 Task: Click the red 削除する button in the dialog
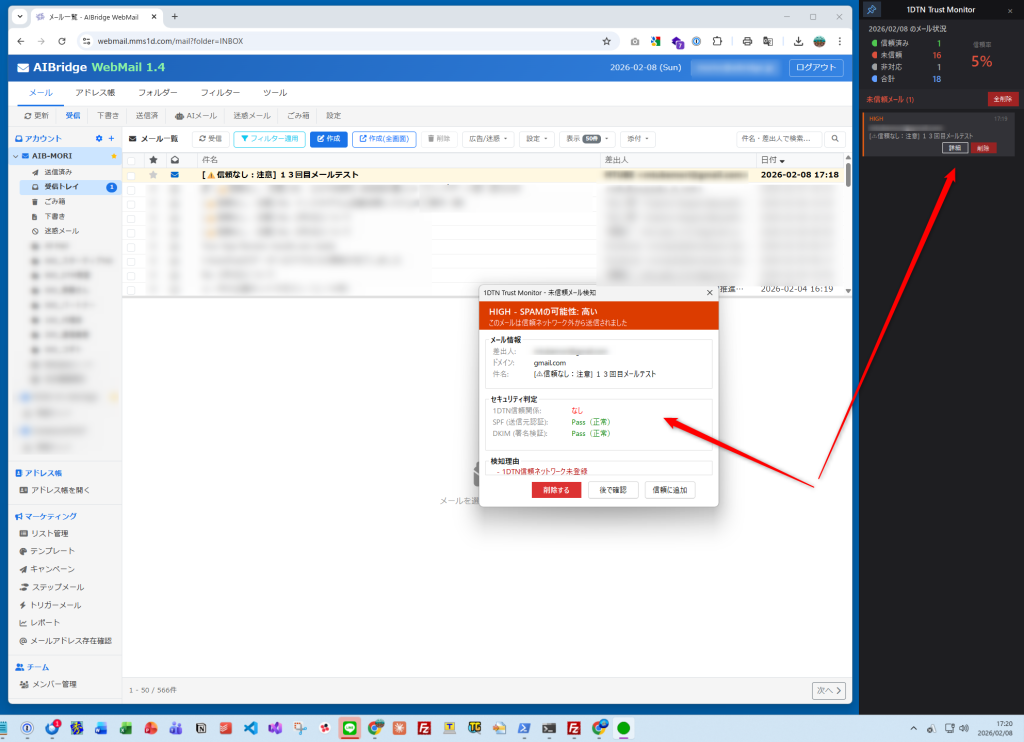556,490
